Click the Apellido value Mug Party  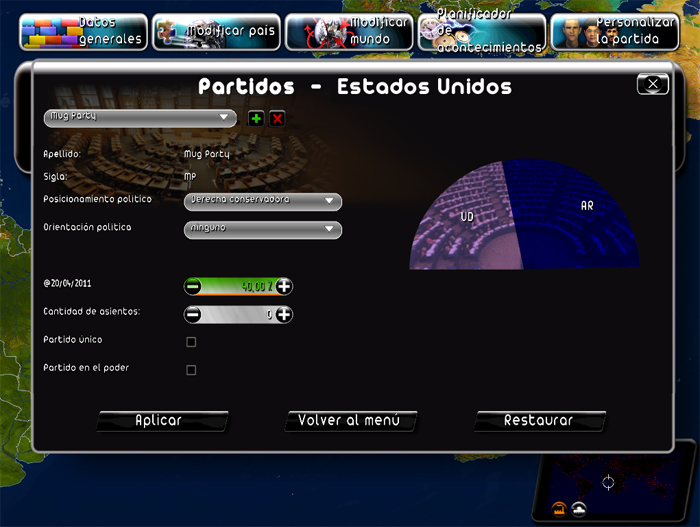207,154
